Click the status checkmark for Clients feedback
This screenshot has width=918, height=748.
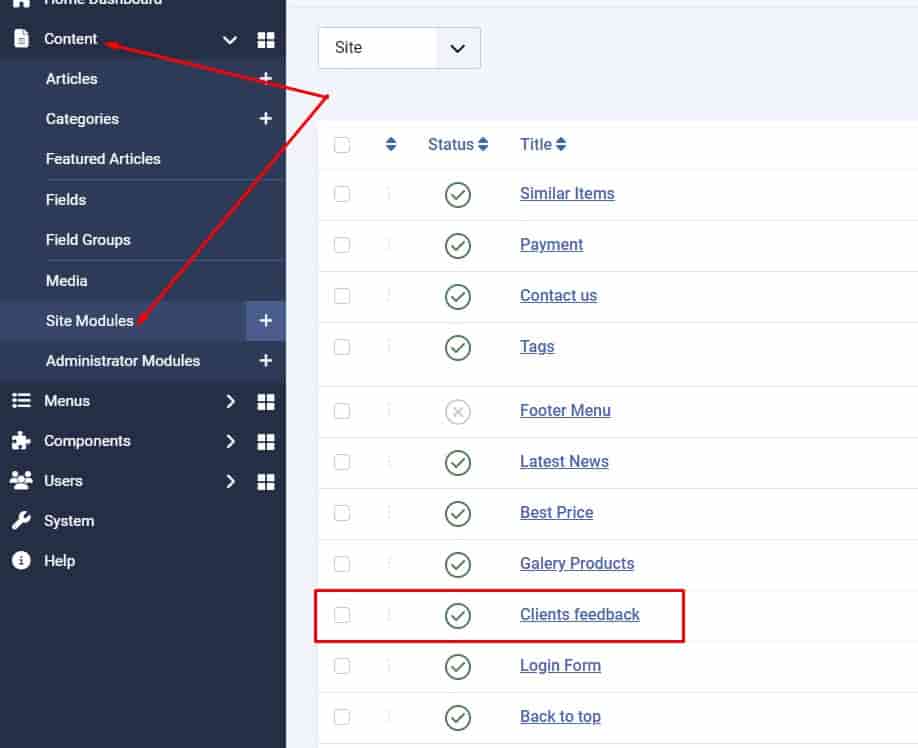tap(458, 615)
